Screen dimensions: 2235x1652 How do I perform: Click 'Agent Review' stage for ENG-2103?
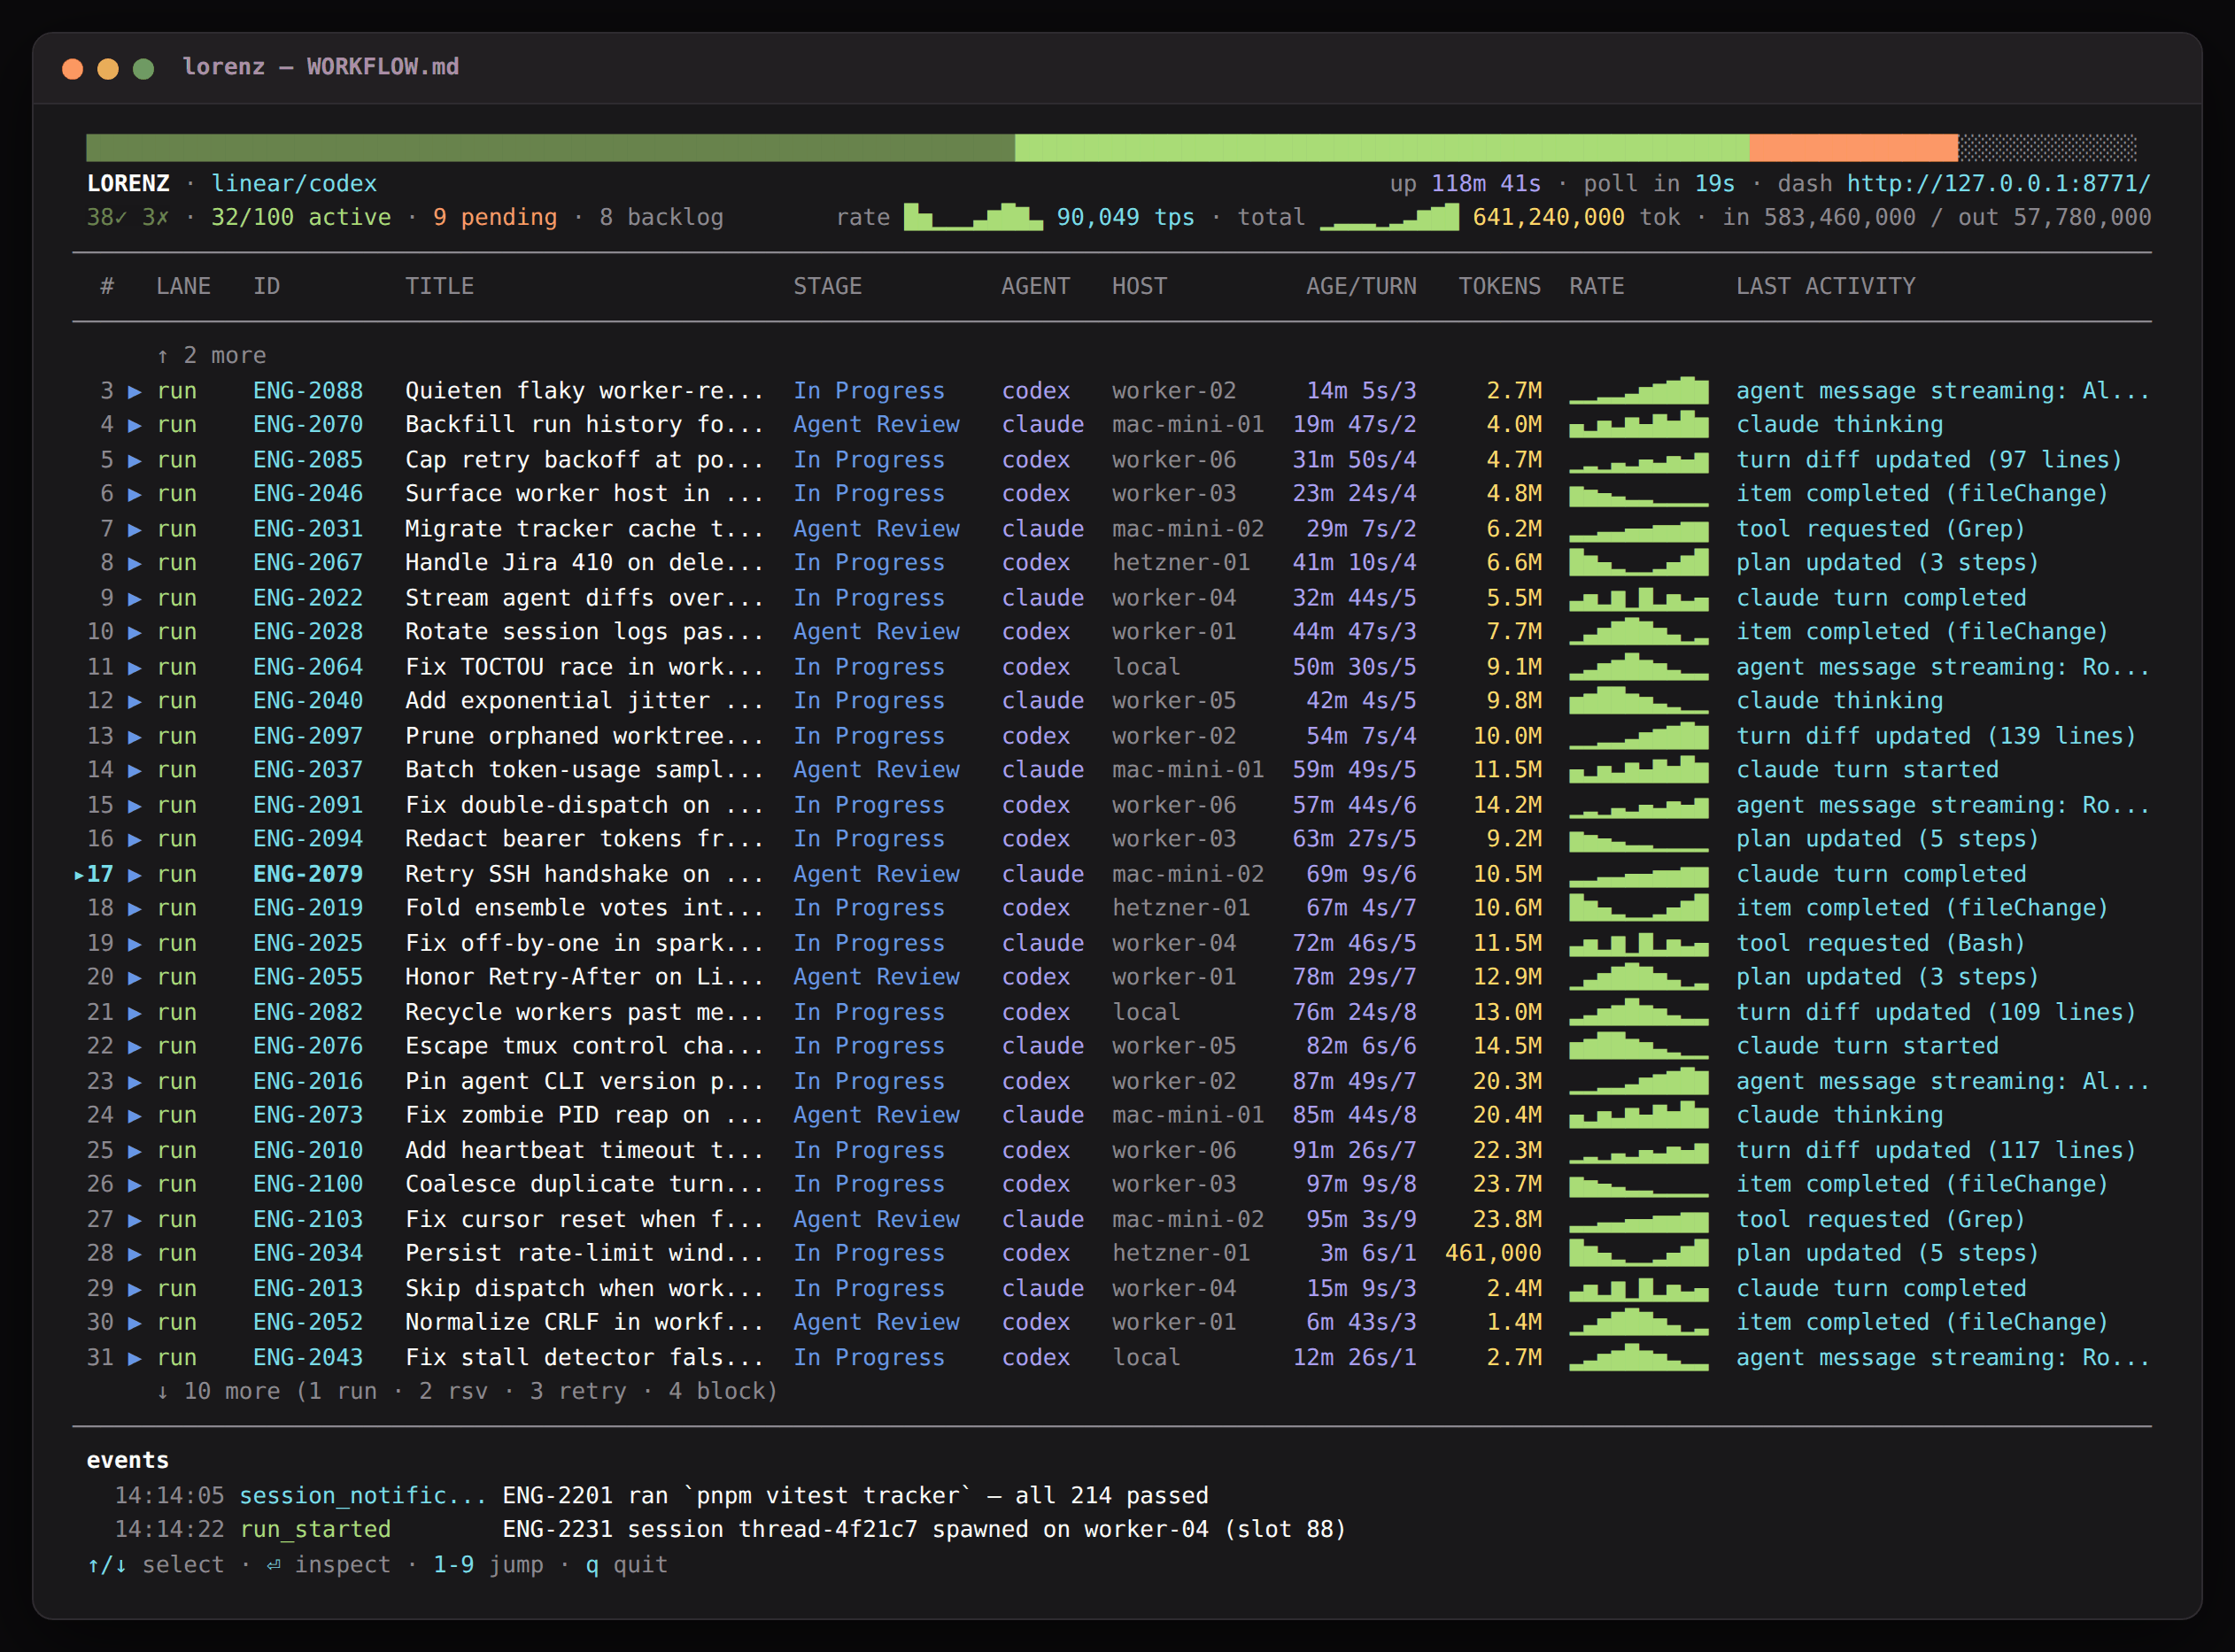(x=876, y=1219)
